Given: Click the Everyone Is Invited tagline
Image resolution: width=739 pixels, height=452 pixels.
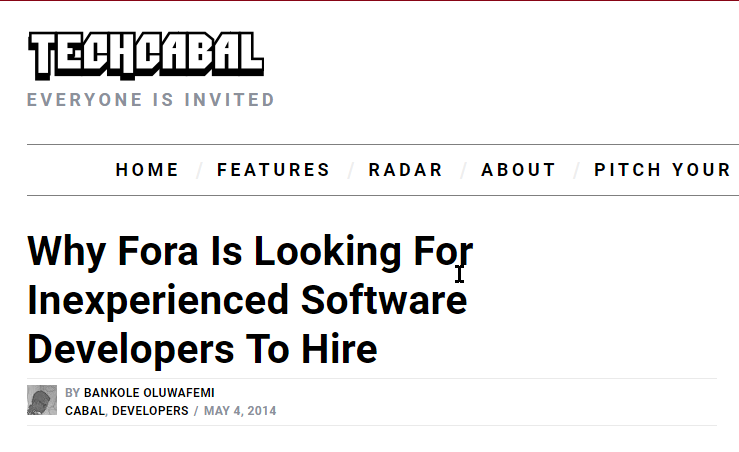Looking at the screenshot, I should (x=151, y=100).
